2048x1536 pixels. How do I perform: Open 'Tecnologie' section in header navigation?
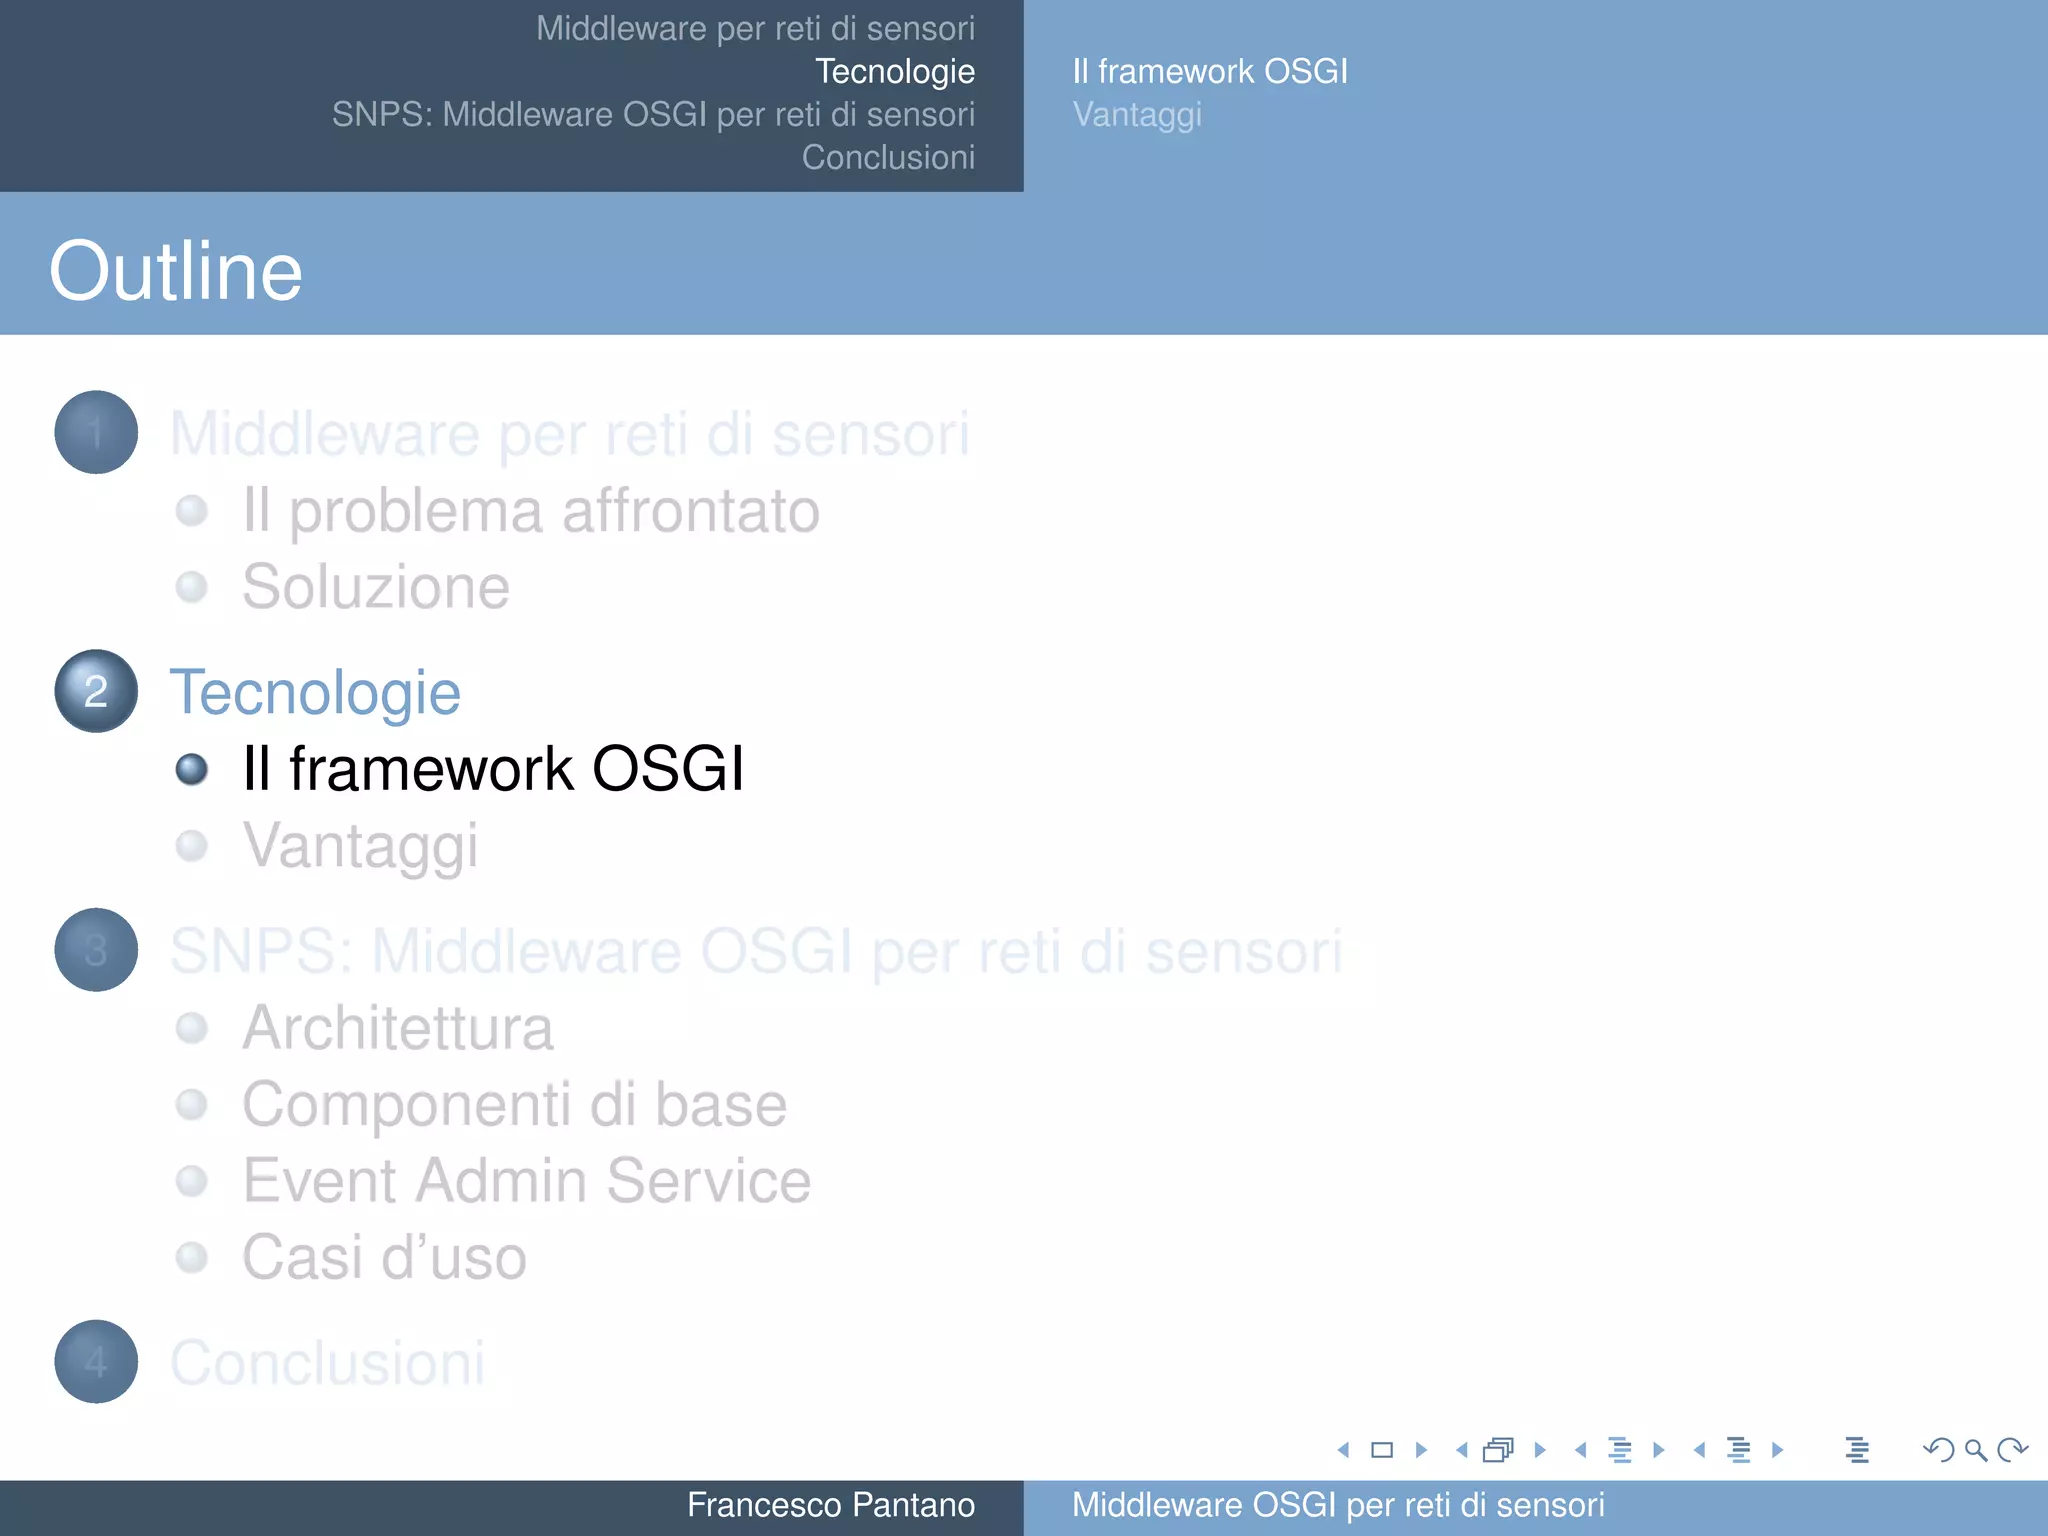pos(895,71)
